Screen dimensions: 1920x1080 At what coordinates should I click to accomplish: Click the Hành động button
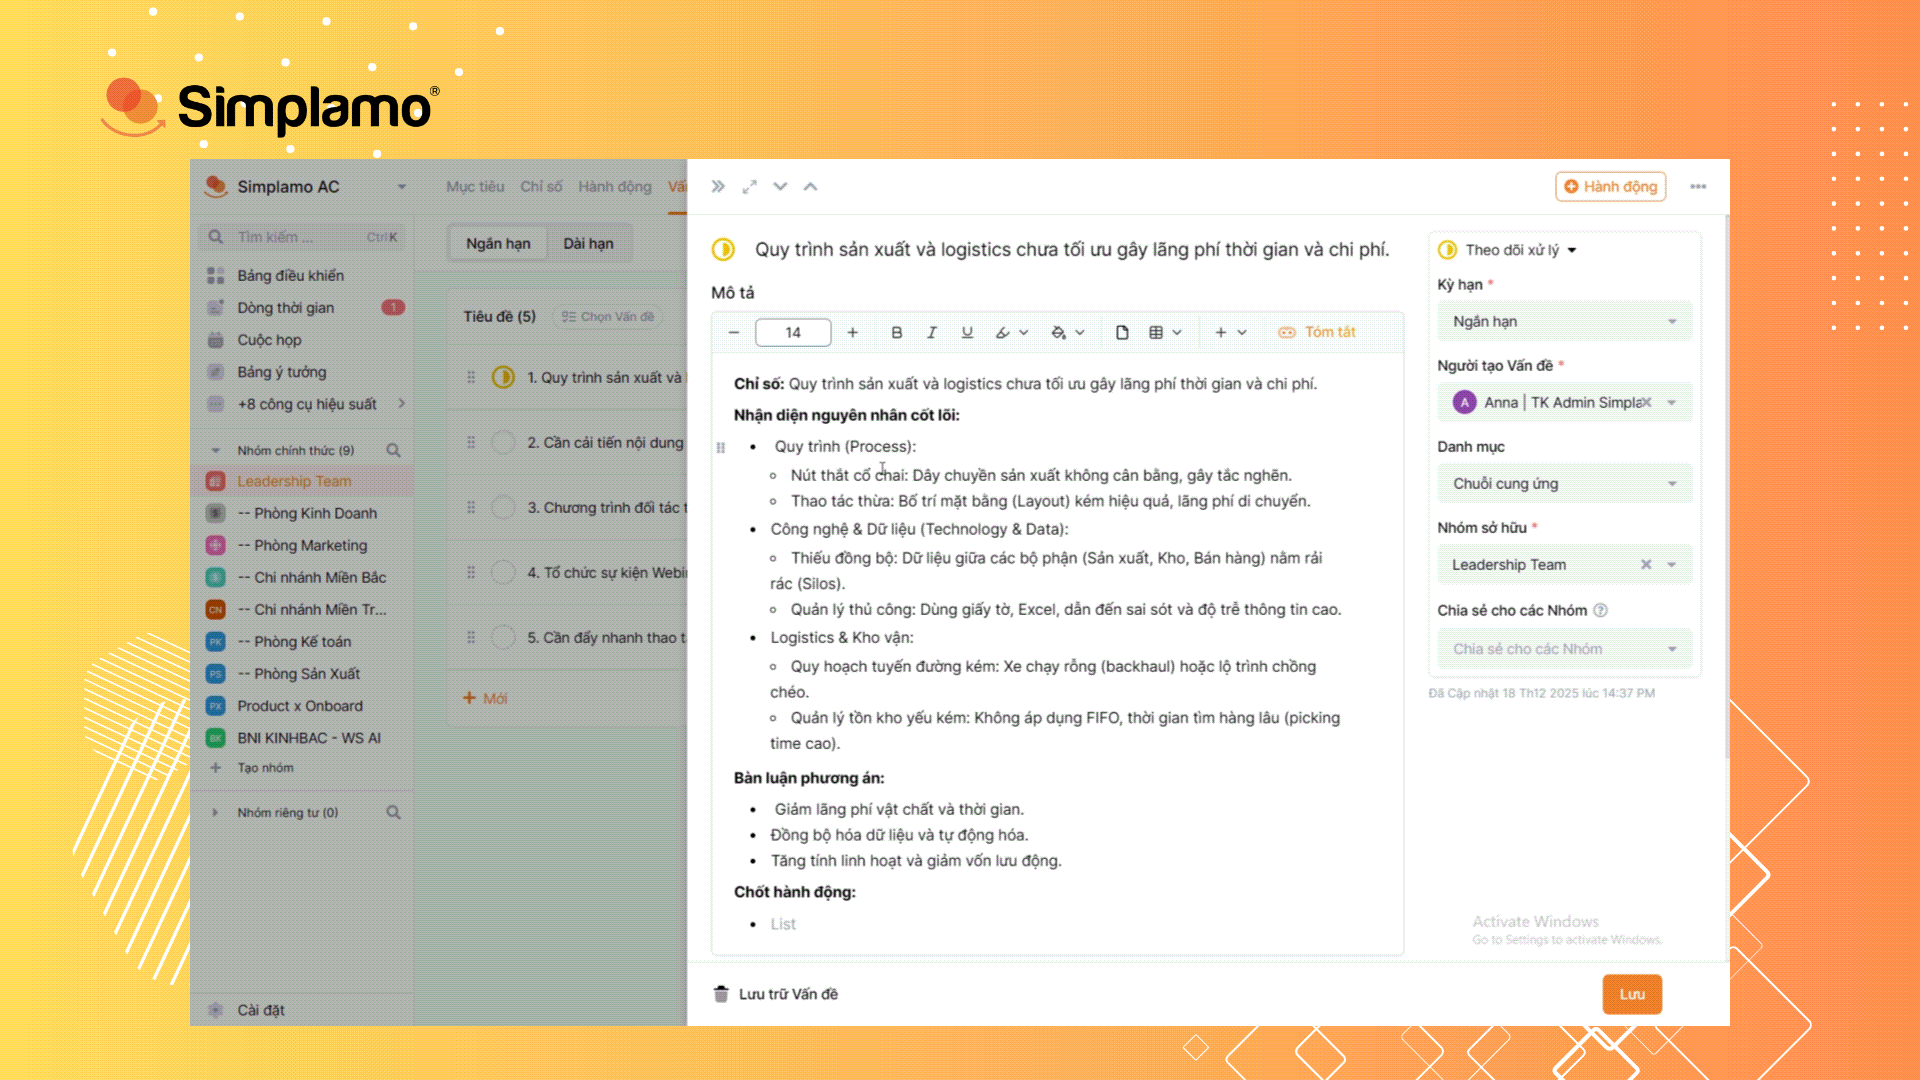(x=1610, y=187)
